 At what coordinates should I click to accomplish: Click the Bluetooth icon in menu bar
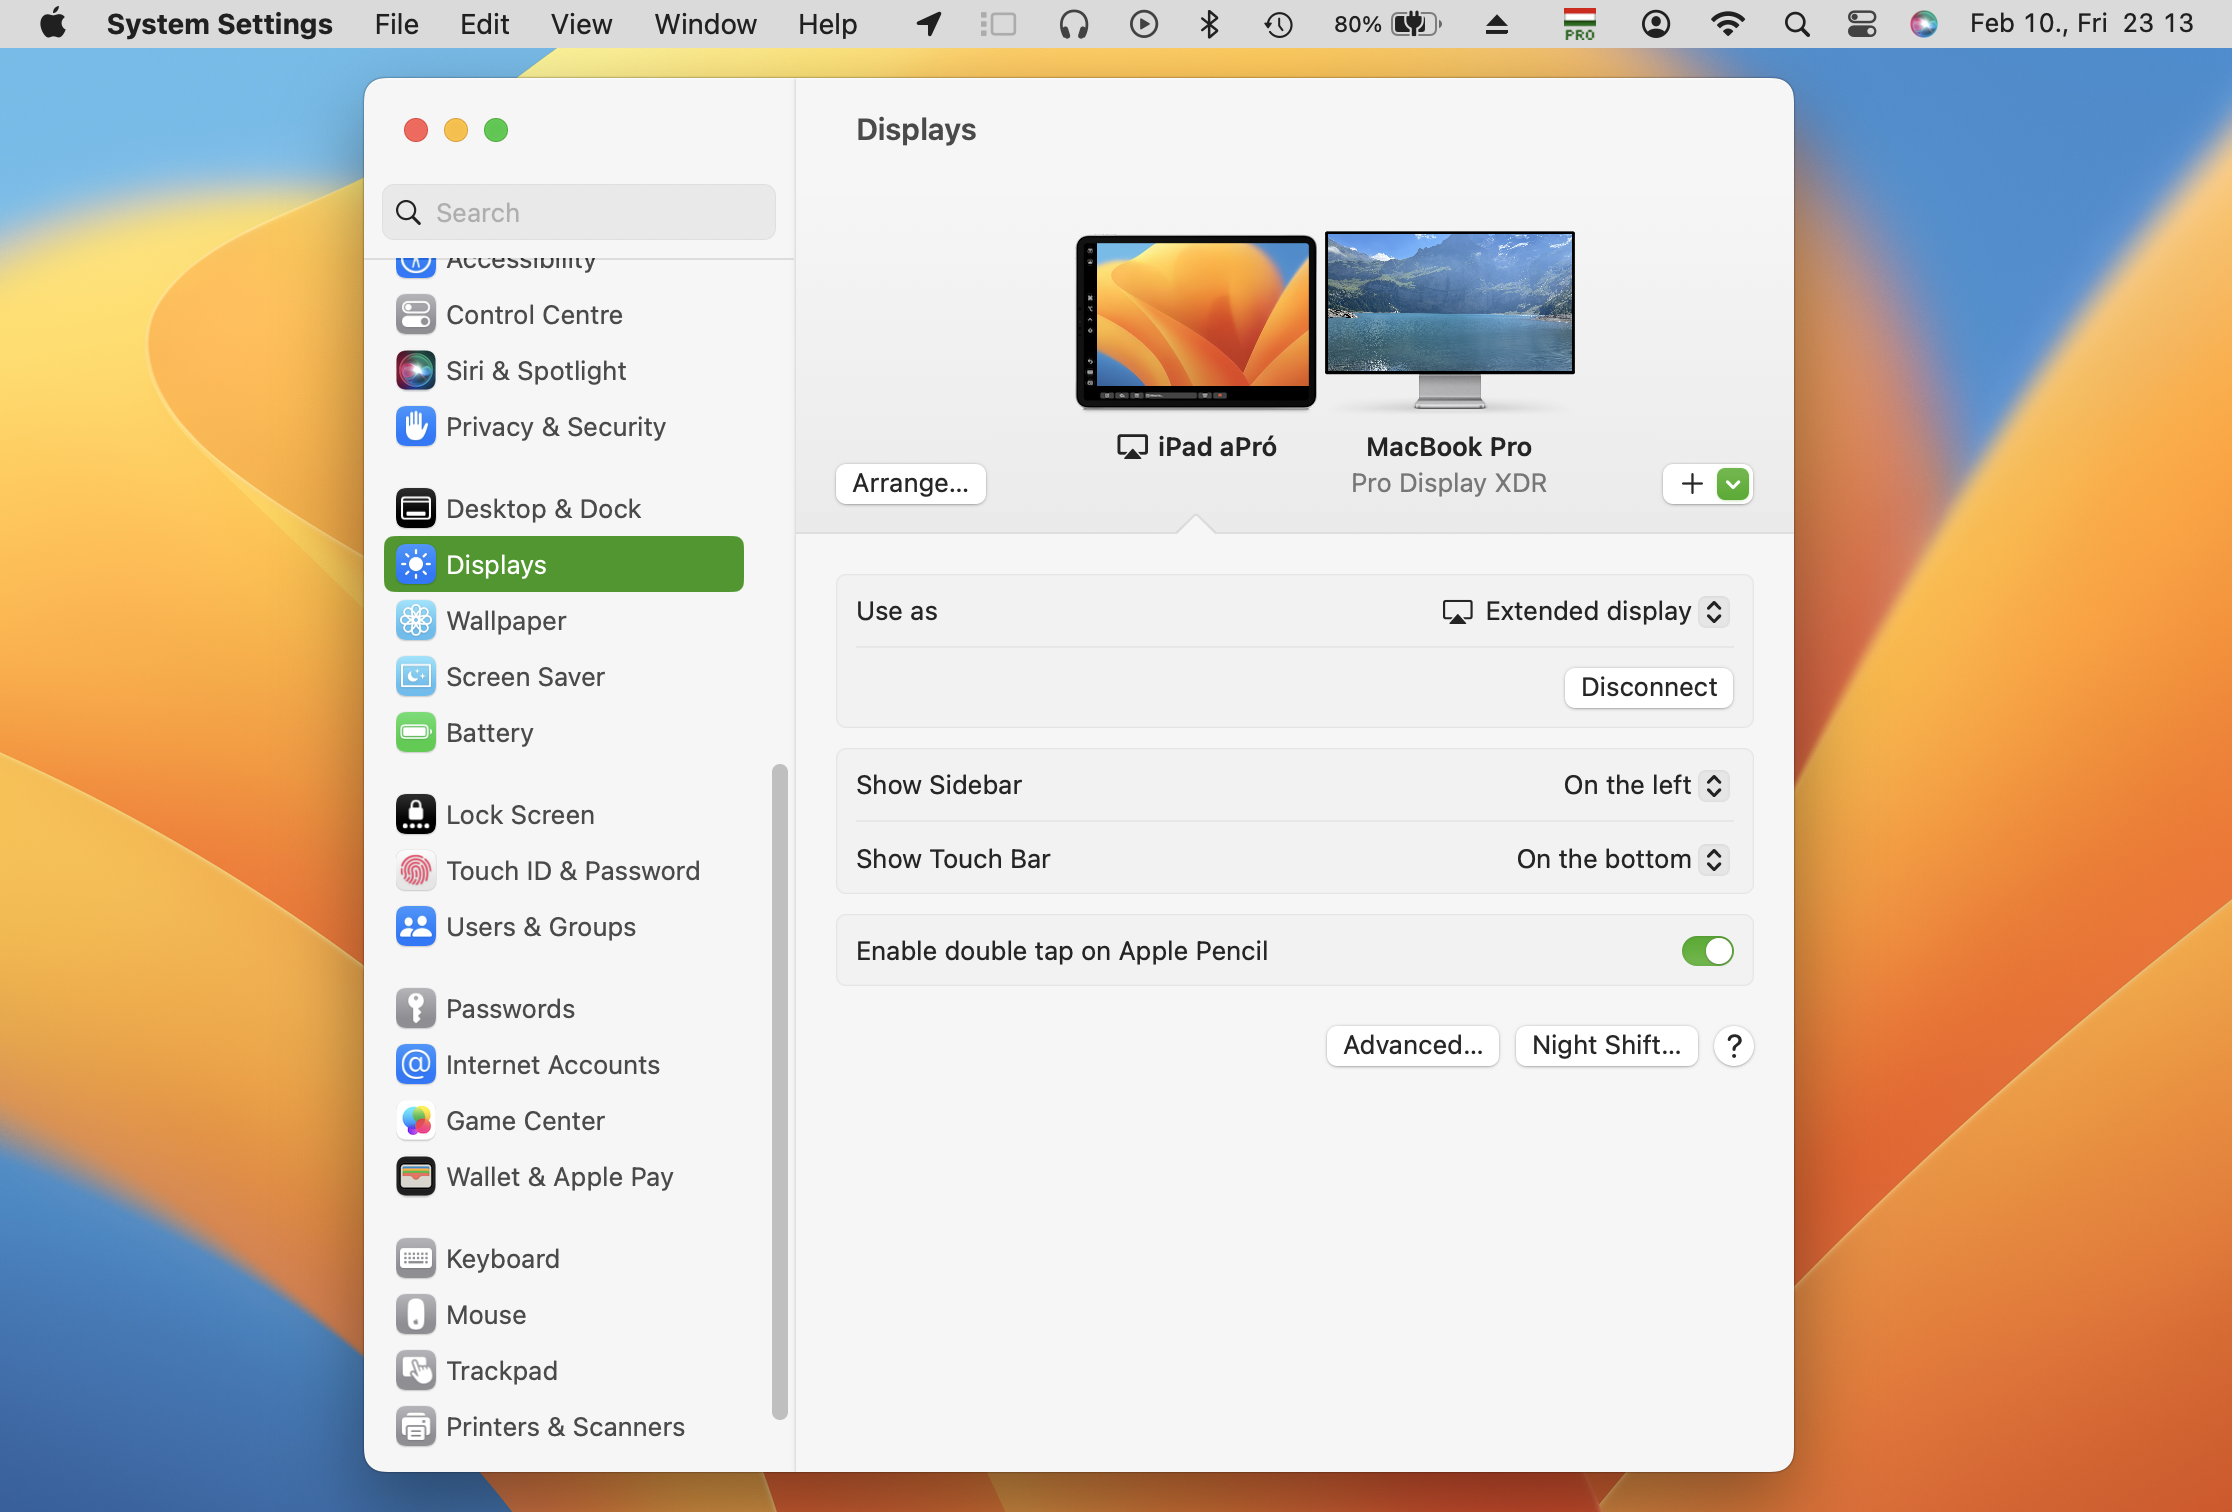coord(1209,24)
